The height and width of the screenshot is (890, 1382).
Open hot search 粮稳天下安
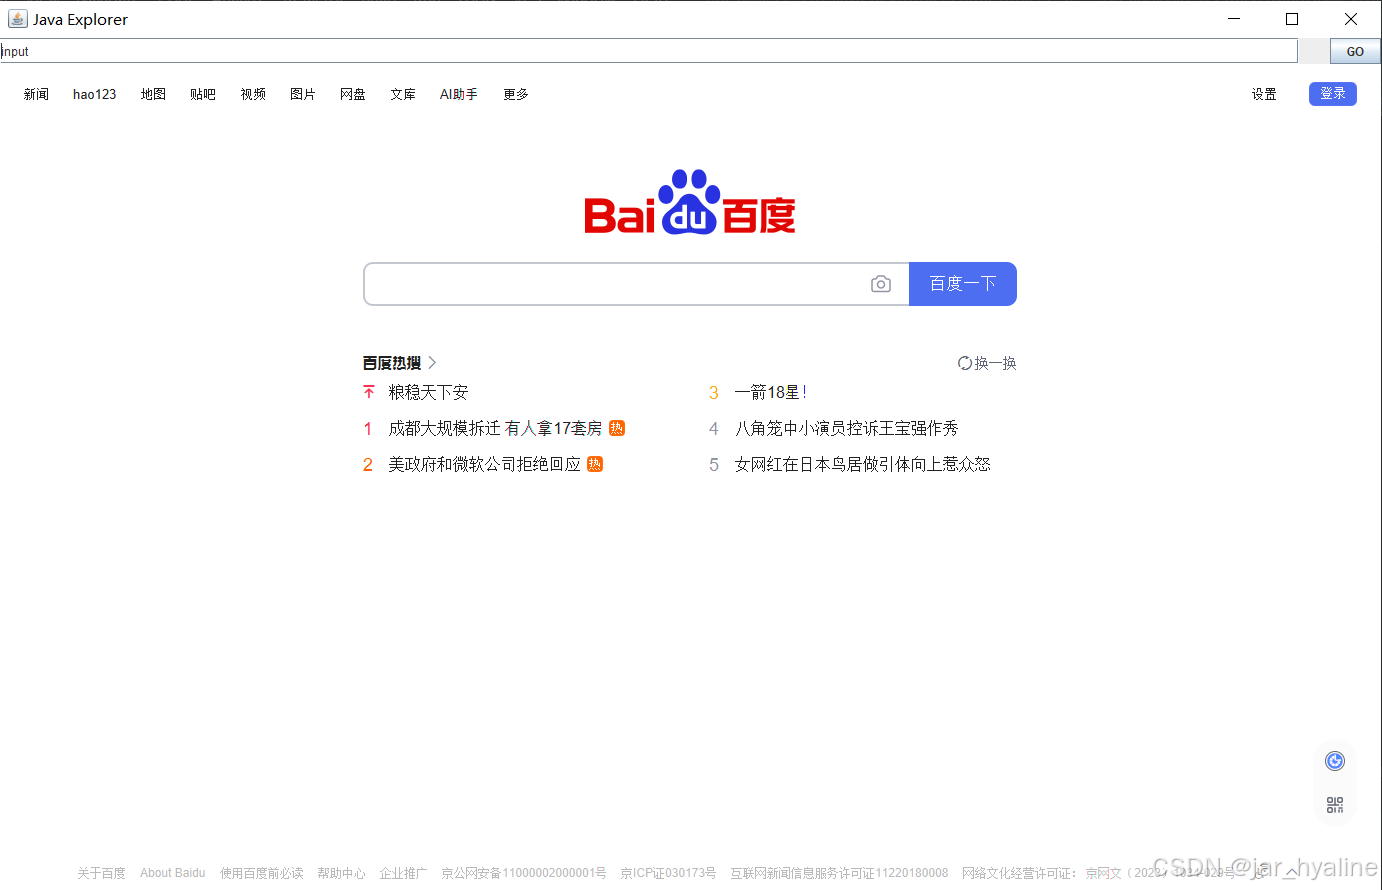[428, 392]
